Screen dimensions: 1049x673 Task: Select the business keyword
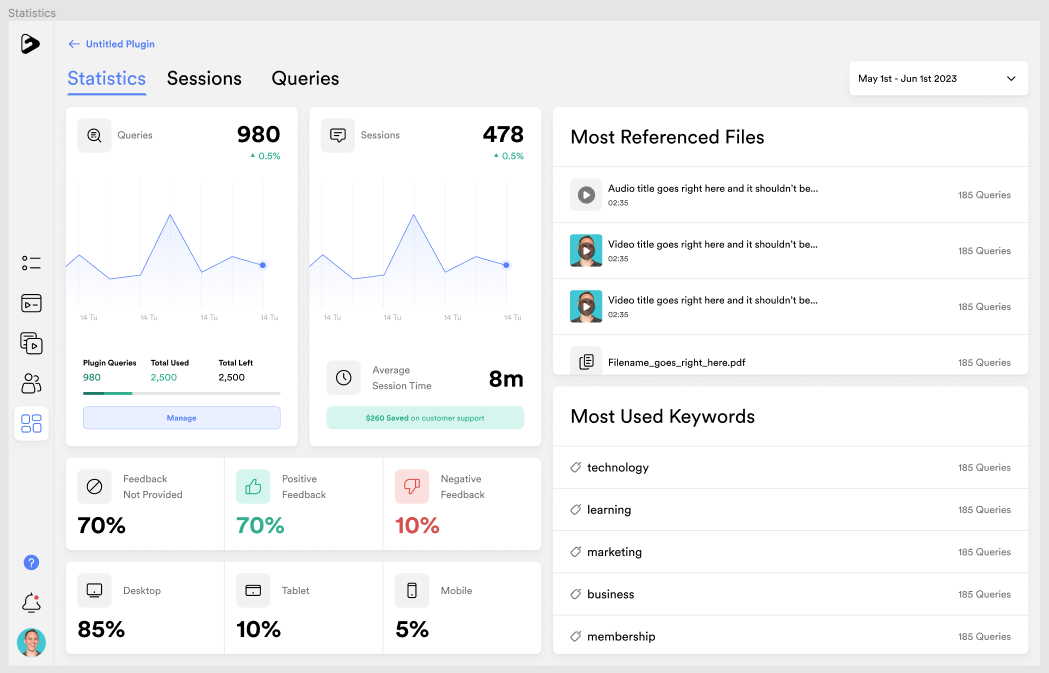point(610,594)
